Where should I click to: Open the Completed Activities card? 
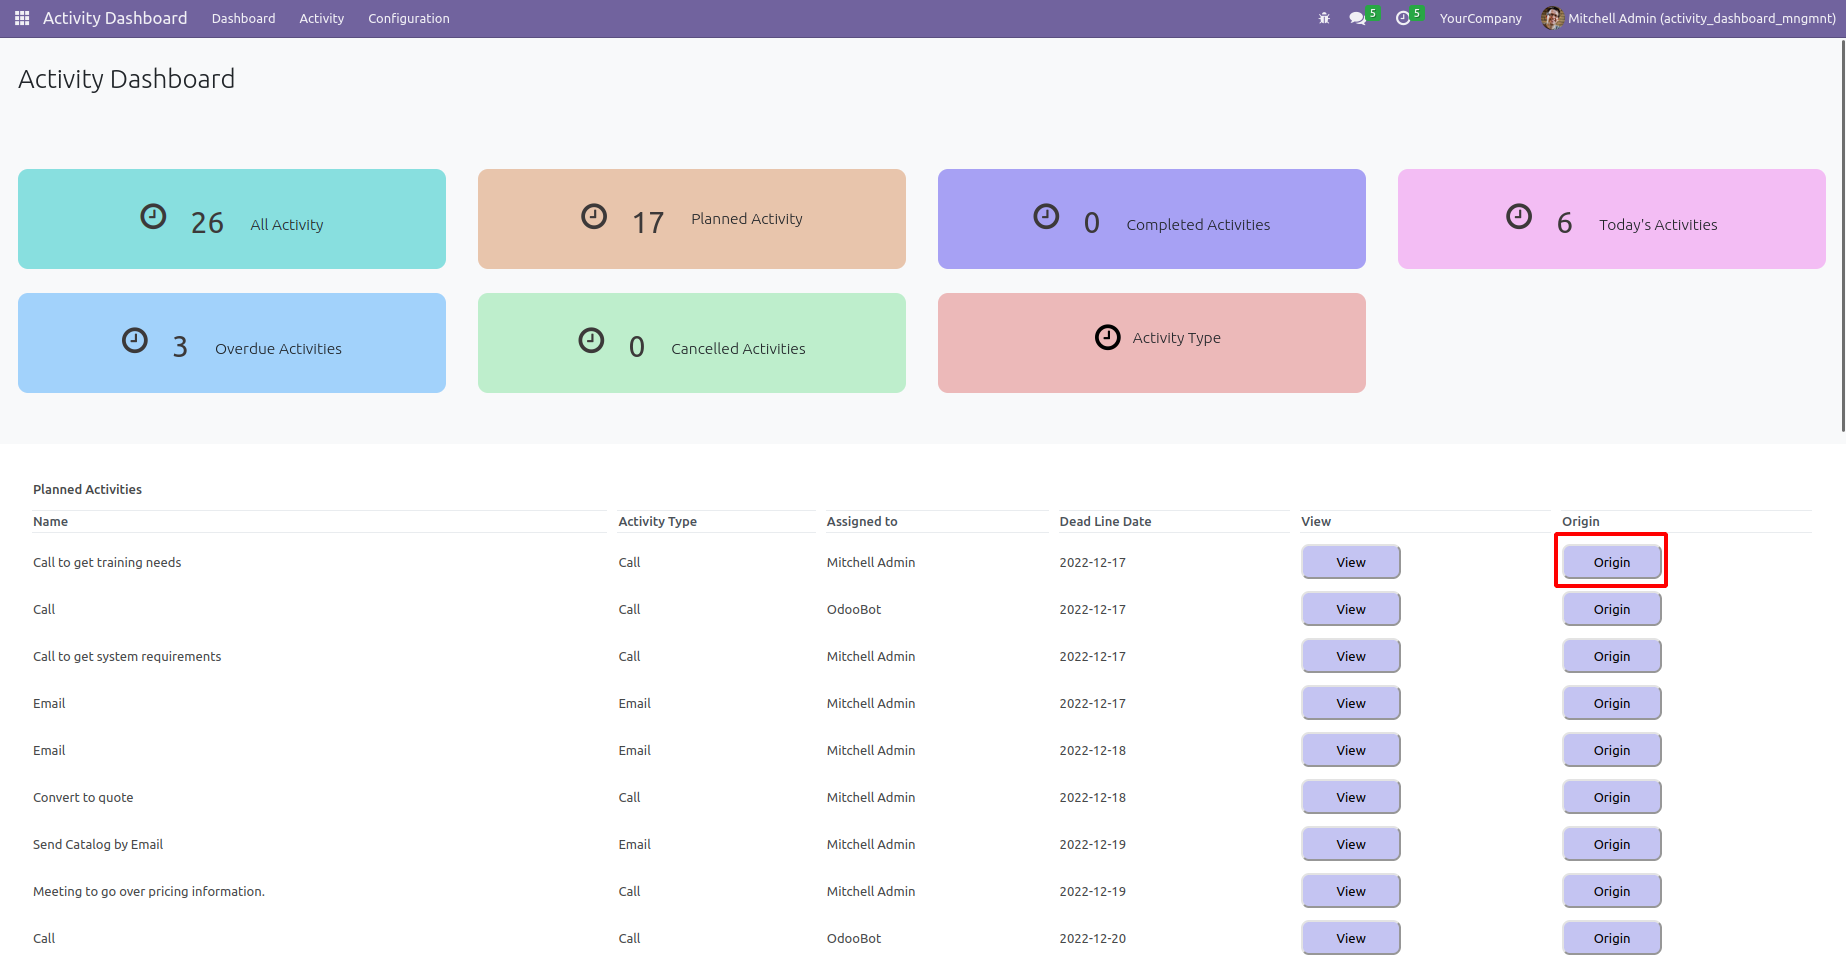point(1152,219)
